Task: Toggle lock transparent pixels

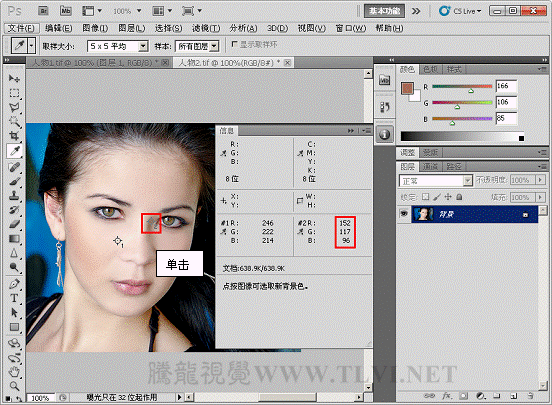Action: 426,197
